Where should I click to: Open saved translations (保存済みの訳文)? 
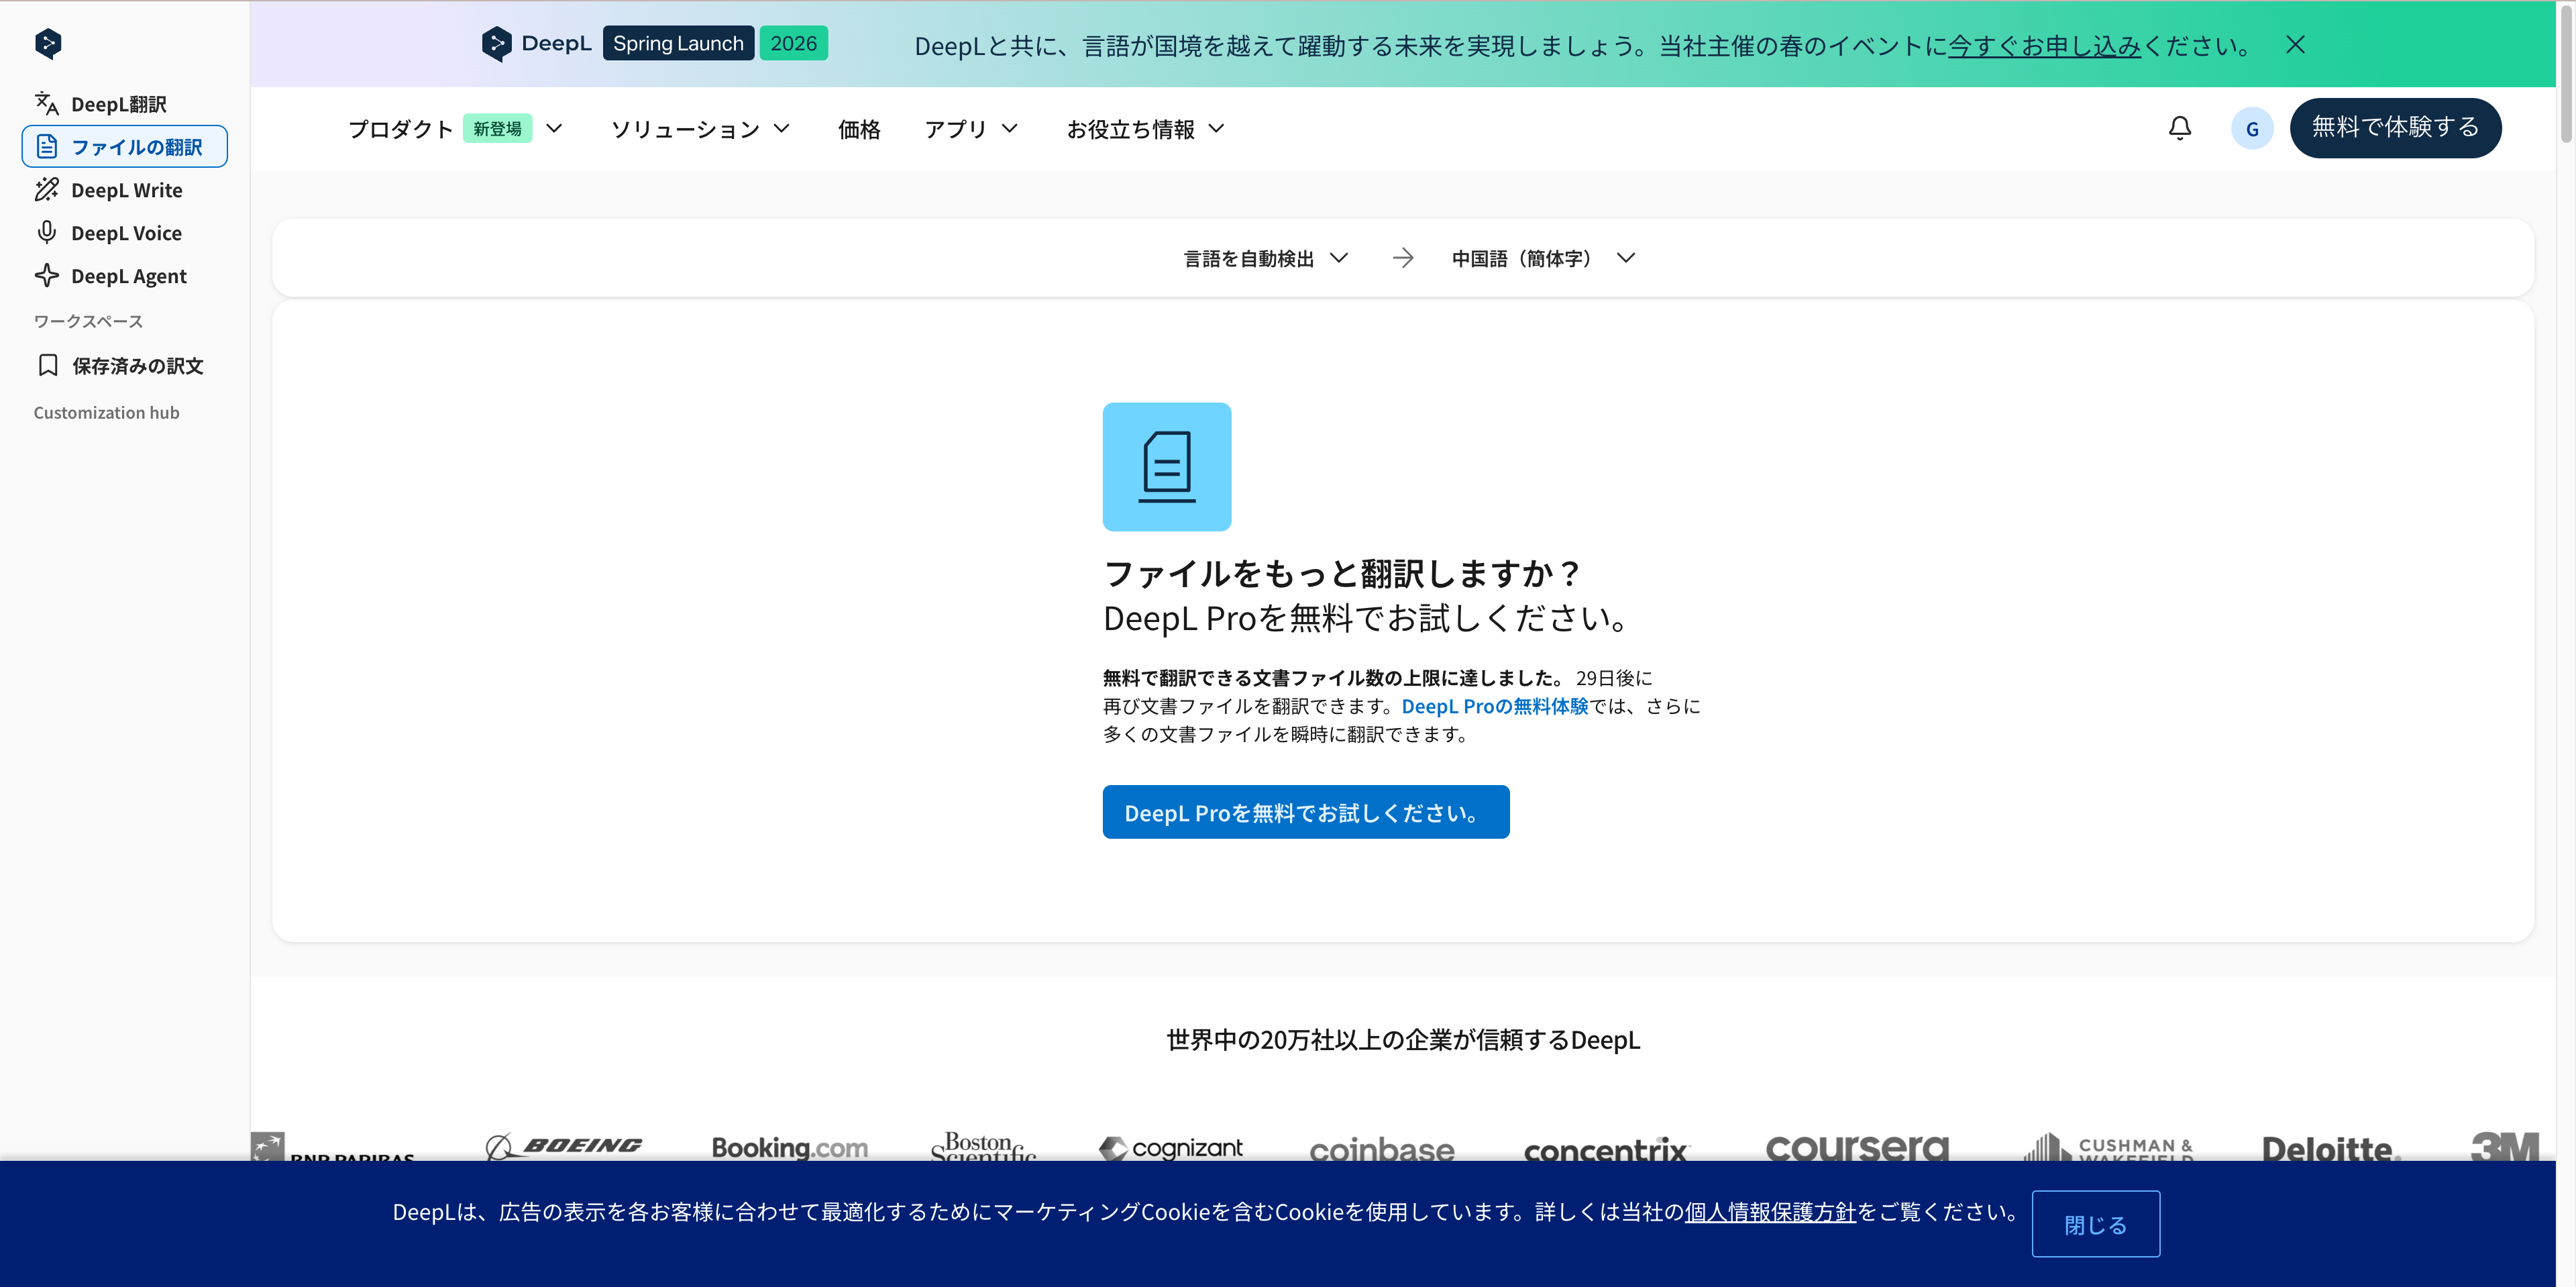click(x=136, y=366)
